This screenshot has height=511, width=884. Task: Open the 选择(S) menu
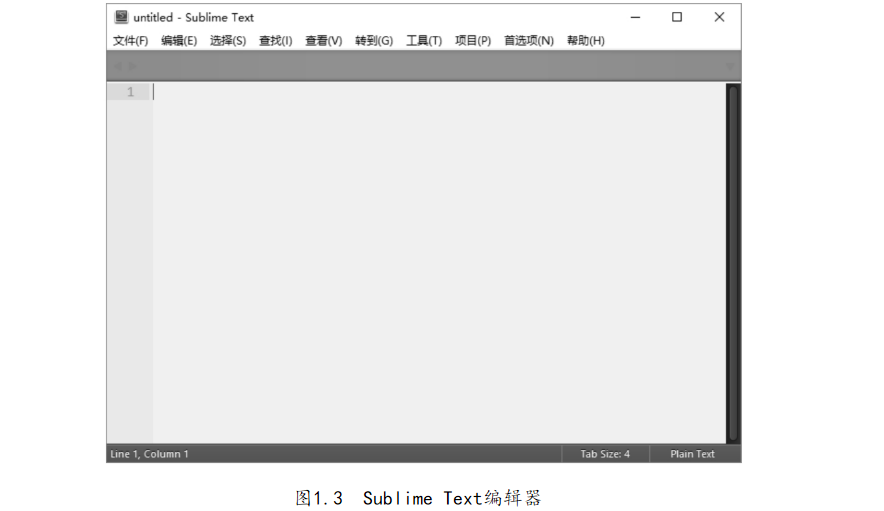[x=228, y=41]
